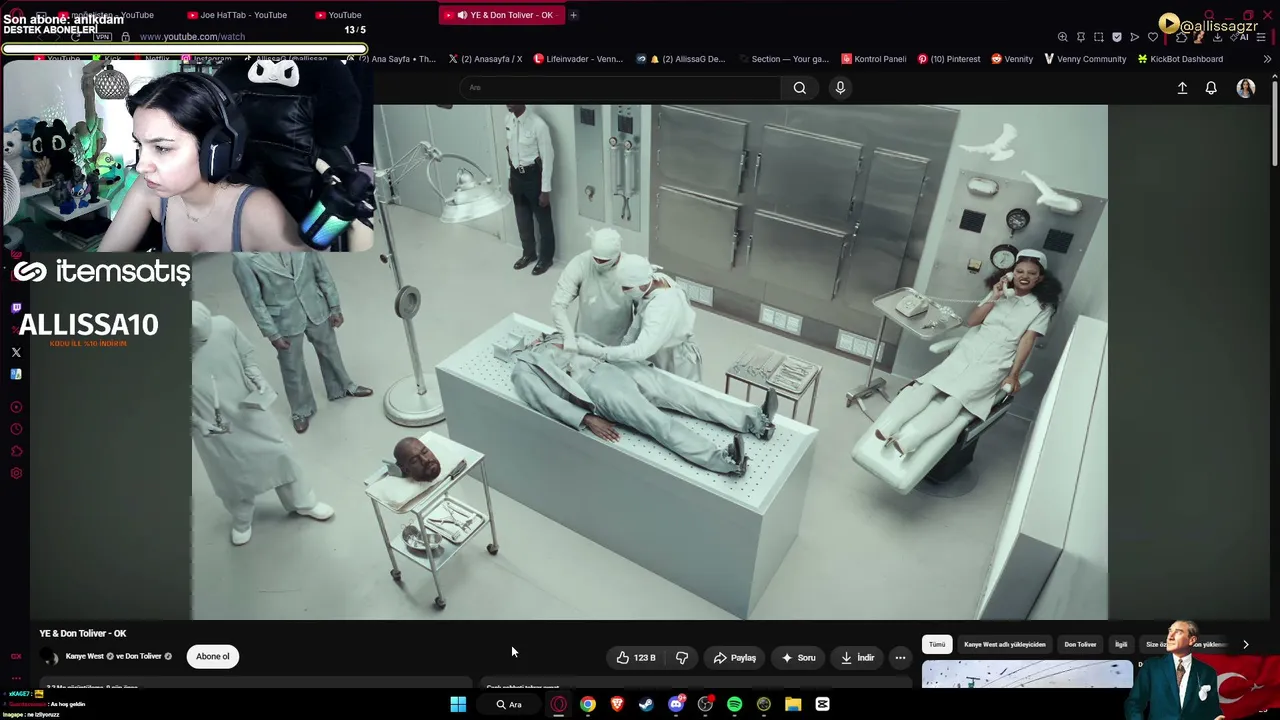Open the Opera address bar search icon

(x=1063, y=37)
